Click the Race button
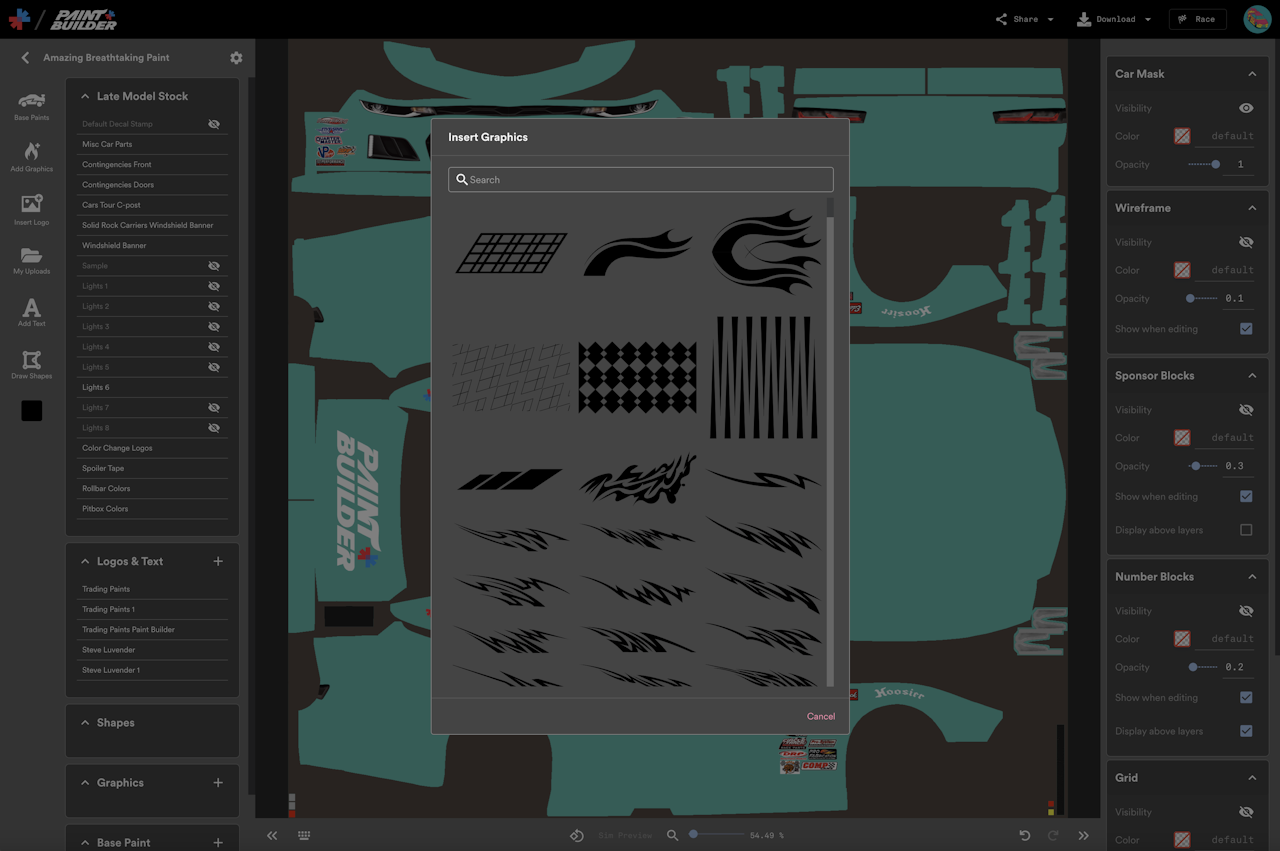1280x851 pixels. (x=1197, y=19)
